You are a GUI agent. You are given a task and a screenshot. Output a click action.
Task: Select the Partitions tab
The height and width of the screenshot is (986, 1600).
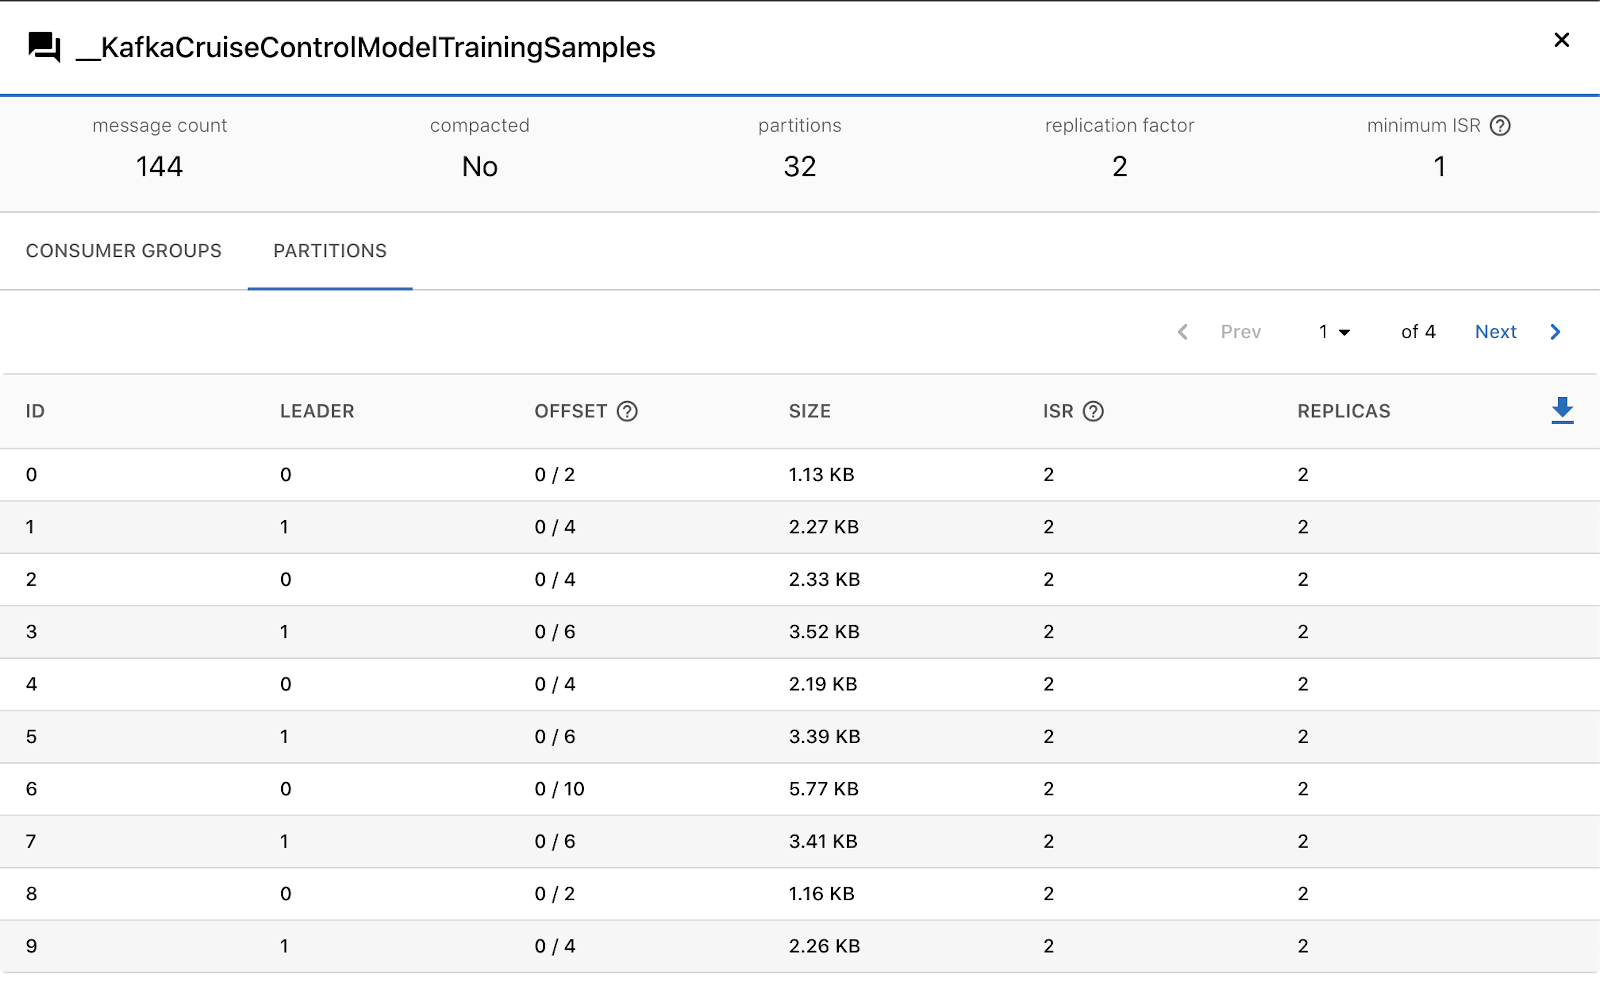(330, 251)
